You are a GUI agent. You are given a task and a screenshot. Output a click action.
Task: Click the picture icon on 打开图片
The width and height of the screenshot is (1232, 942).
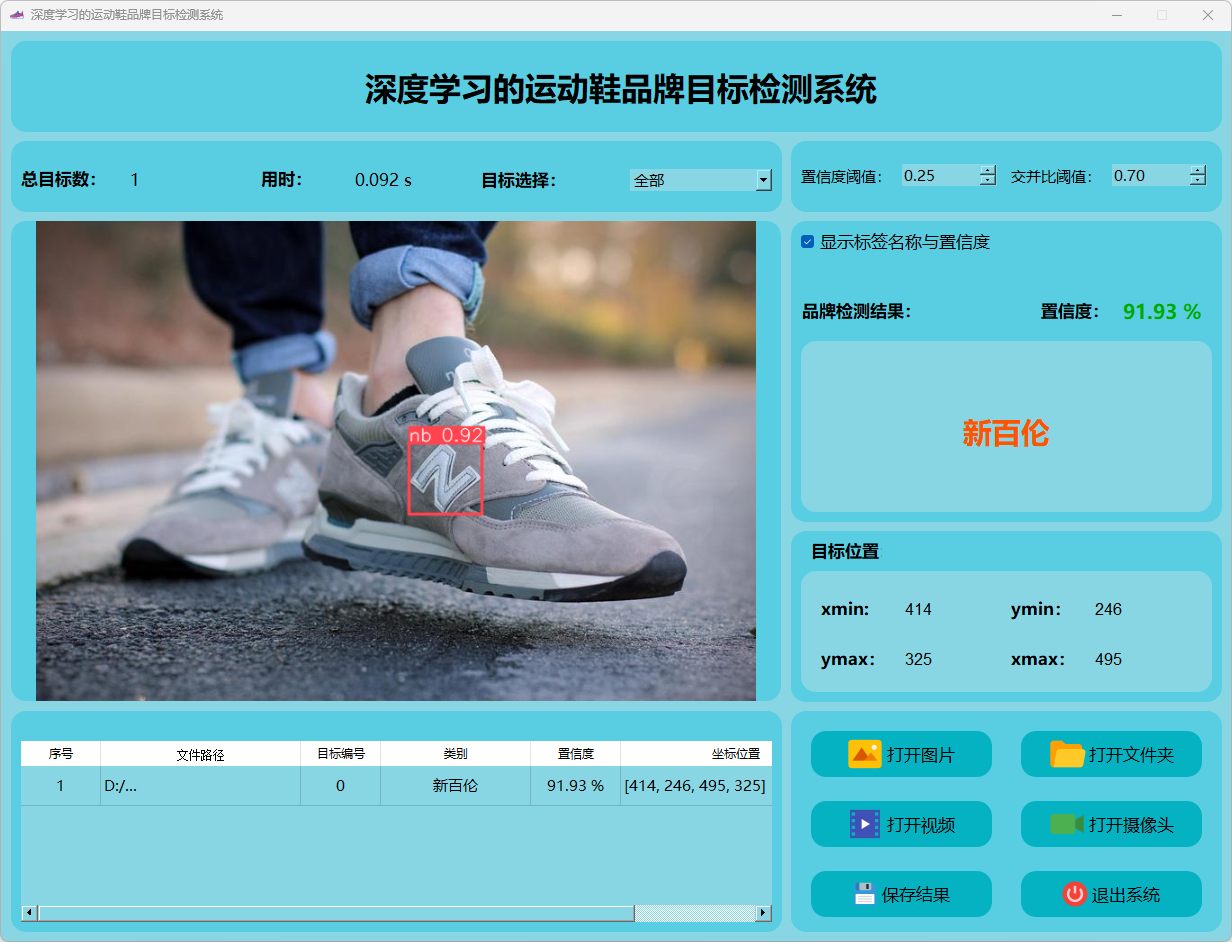tap(864, 754)
